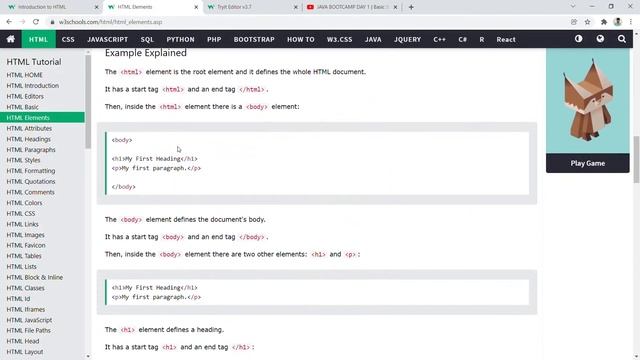This screenshot has width=640, height=360.
Task: Click the sidebar scrollbar thumb
Action: click(88, 102)
